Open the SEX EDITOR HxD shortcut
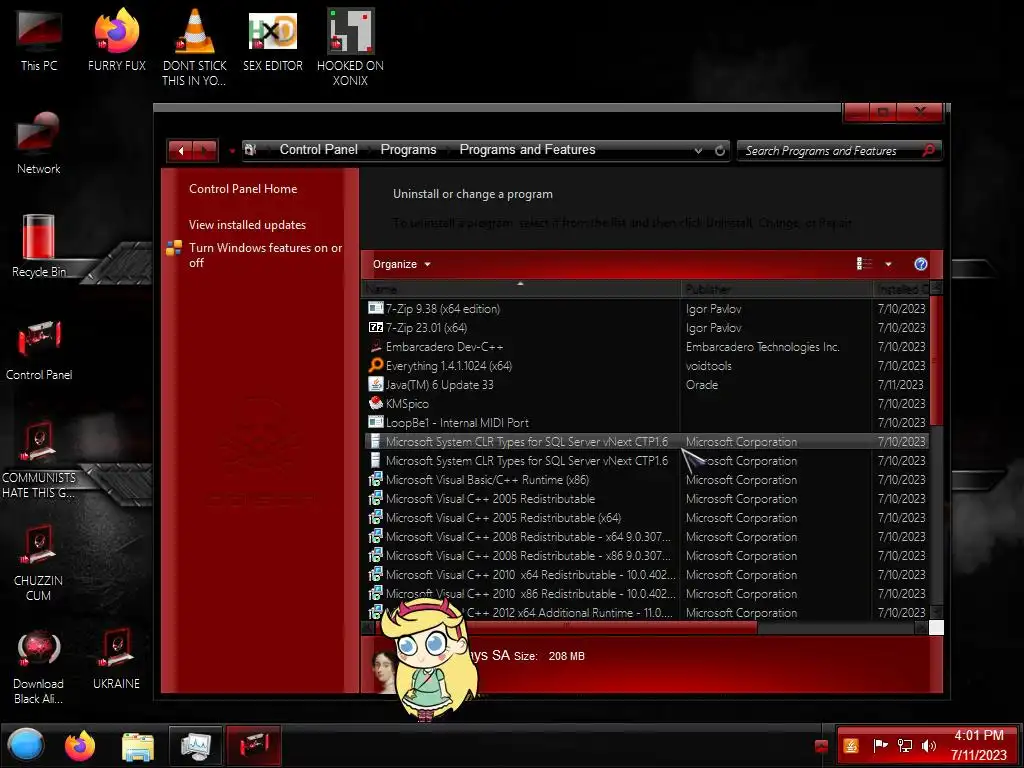The image size is (1024, 768). coord(273,41)
